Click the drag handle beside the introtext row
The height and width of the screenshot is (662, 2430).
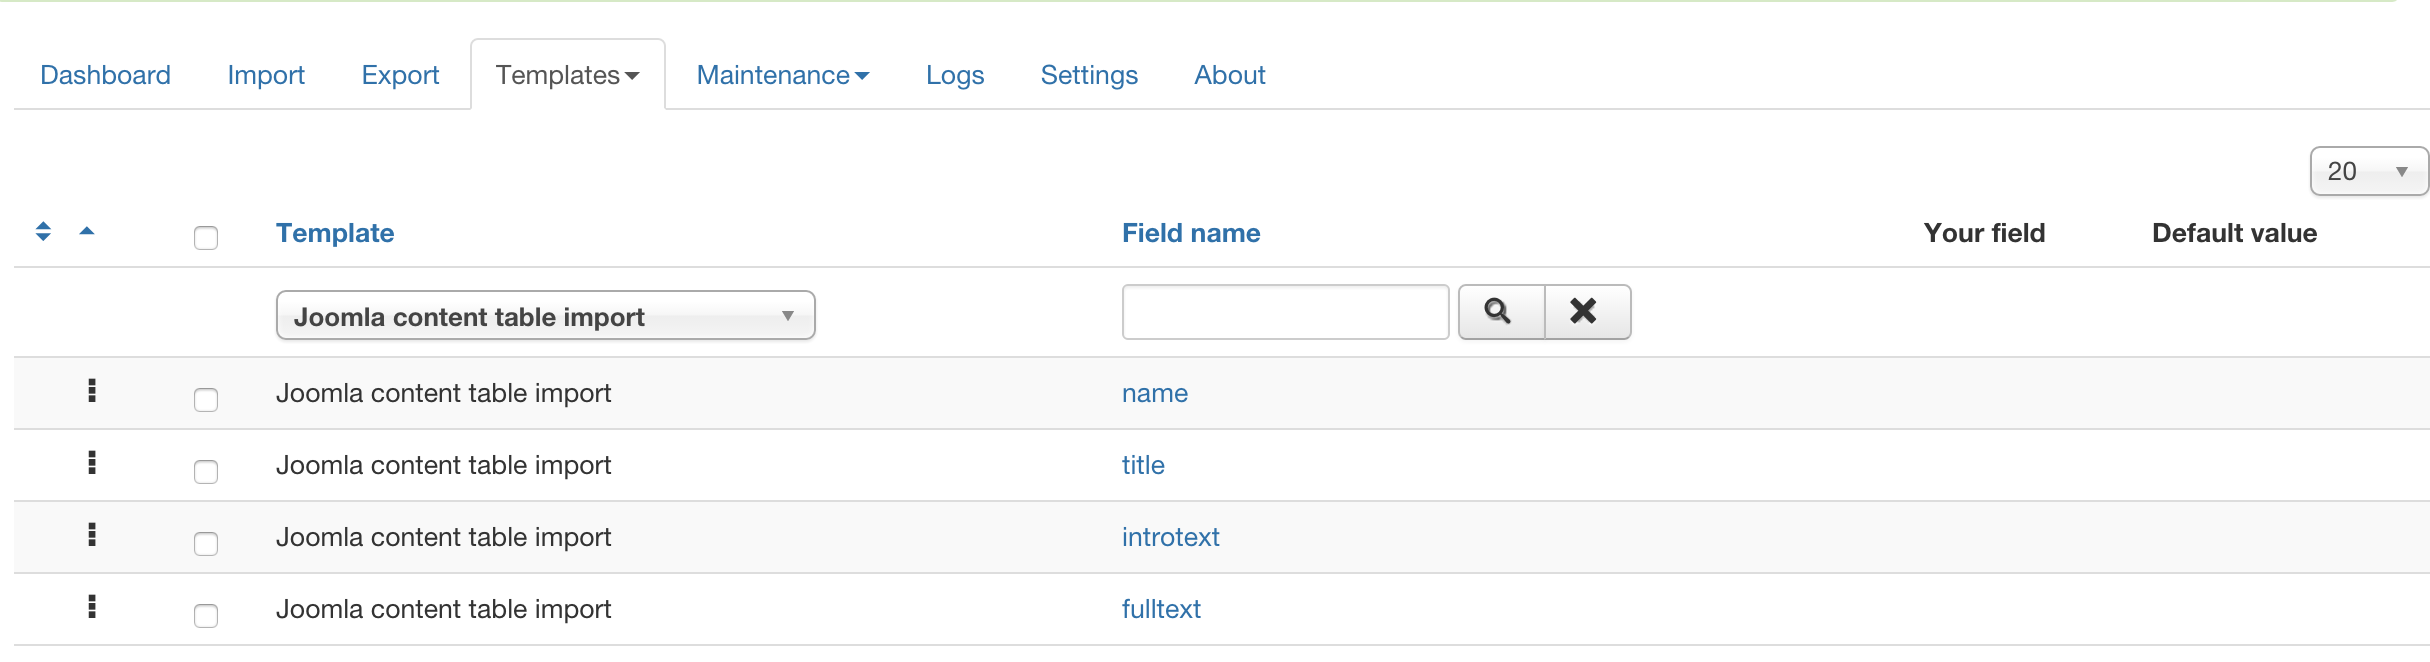pyautogui.click(x=91, y=535)
